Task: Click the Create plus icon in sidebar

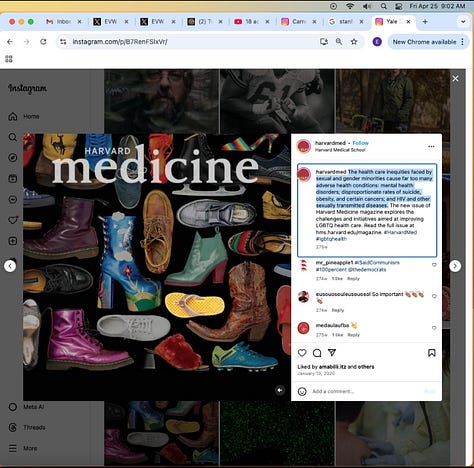Action: click(13, 241)
